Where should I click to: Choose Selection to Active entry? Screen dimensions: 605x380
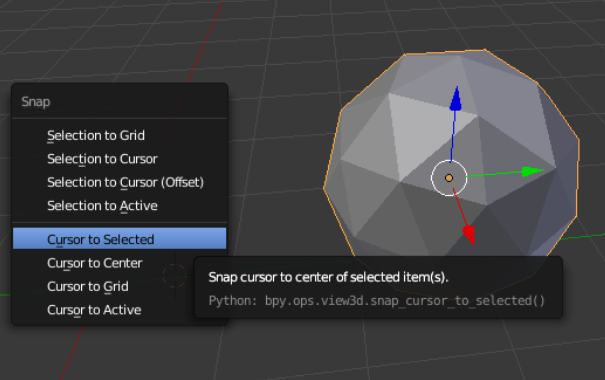click(x=120, y=206)
